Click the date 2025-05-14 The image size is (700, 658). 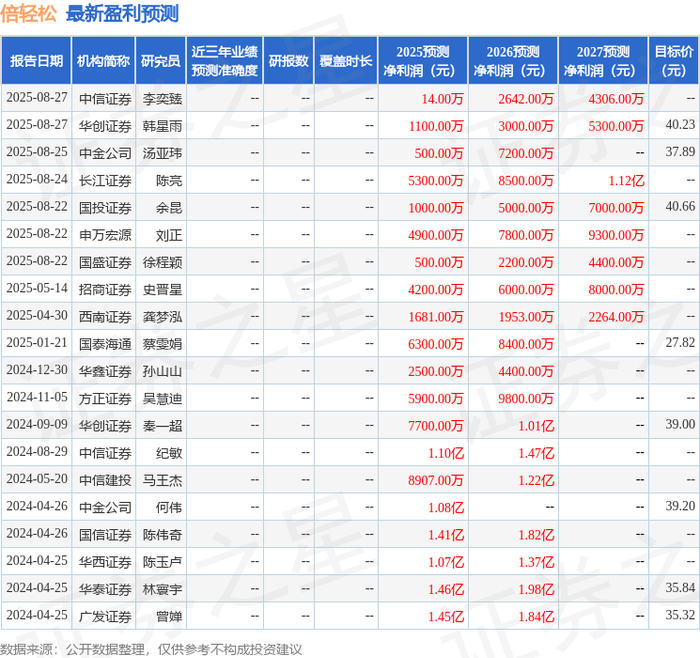[x=37, y=288]
